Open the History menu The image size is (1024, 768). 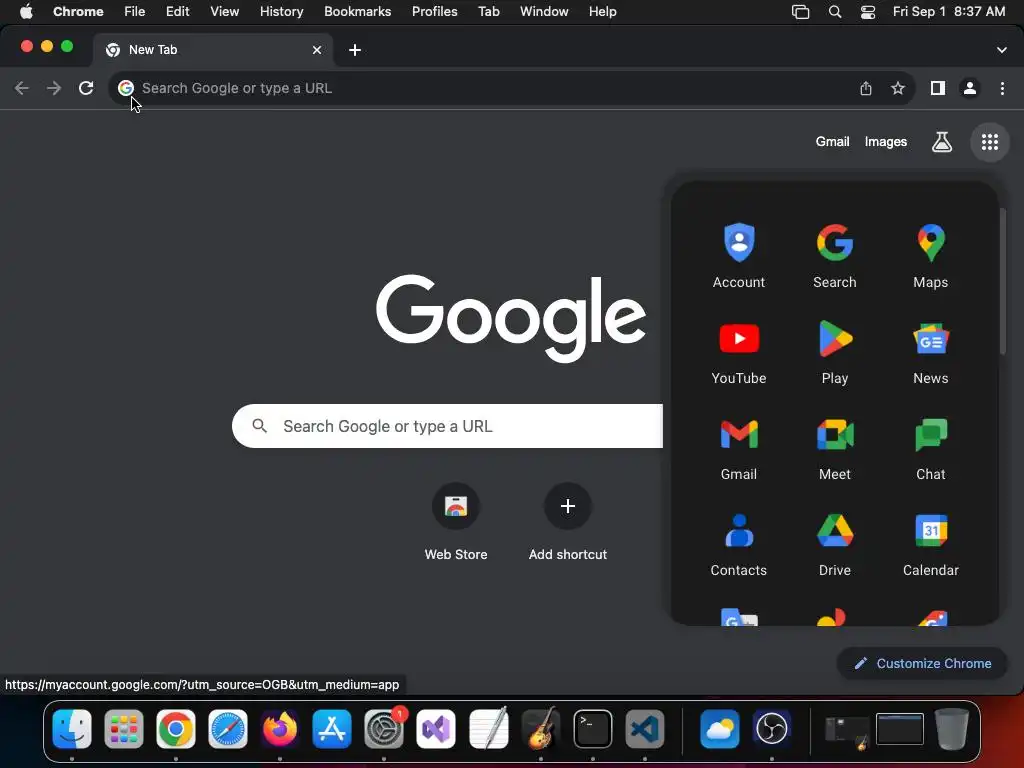(x=281, y=12)
